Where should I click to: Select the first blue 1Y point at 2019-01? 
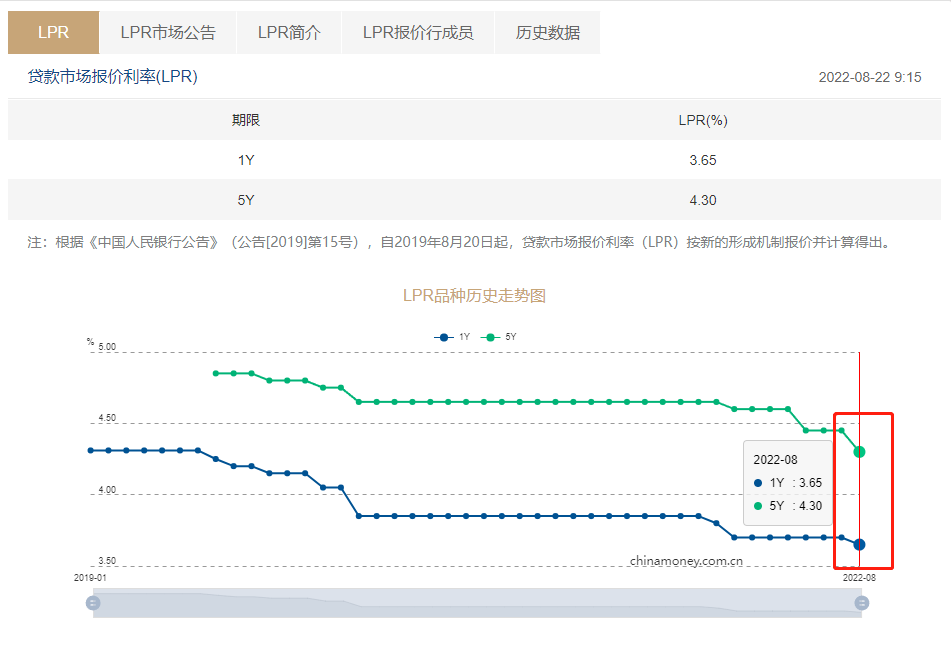90,451
